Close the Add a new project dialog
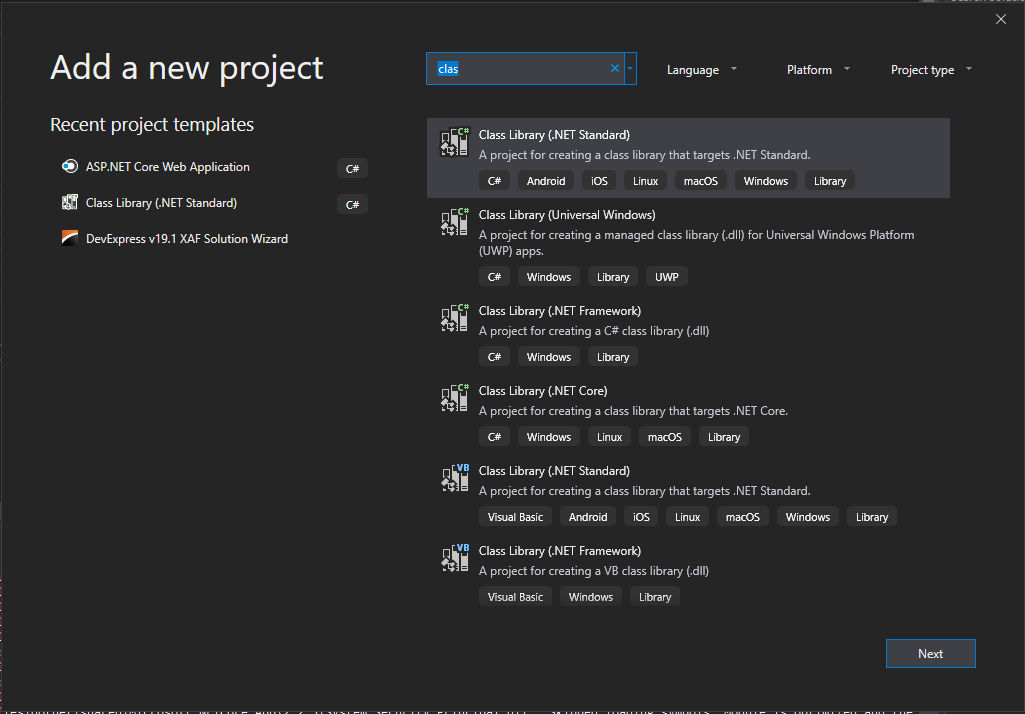Image resolution: width=1025 pixels, height=714 pixels. point(1001,19)
